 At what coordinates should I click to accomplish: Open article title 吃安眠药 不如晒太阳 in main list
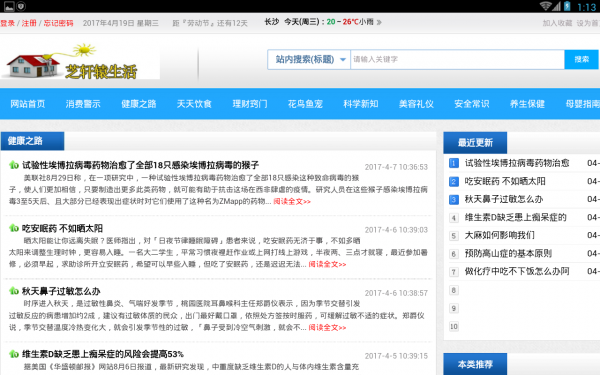(x=62, y=228)
